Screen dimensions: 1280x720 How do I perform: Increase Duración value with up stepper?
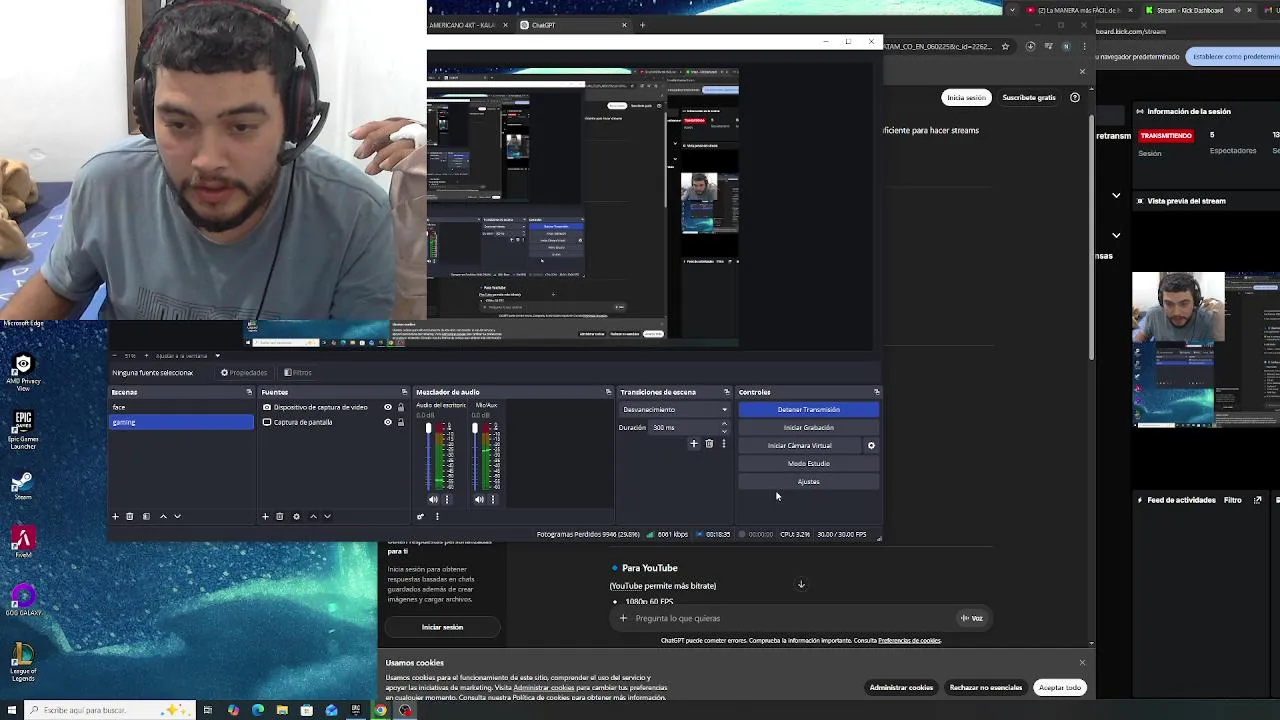coord(724,424)
